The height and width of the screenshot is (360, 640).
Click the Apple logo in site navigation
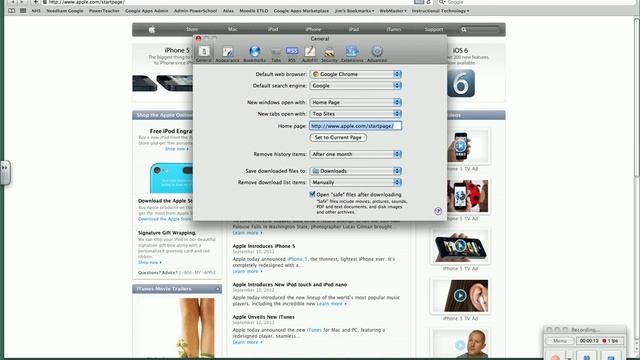click(x=152, y=29)
